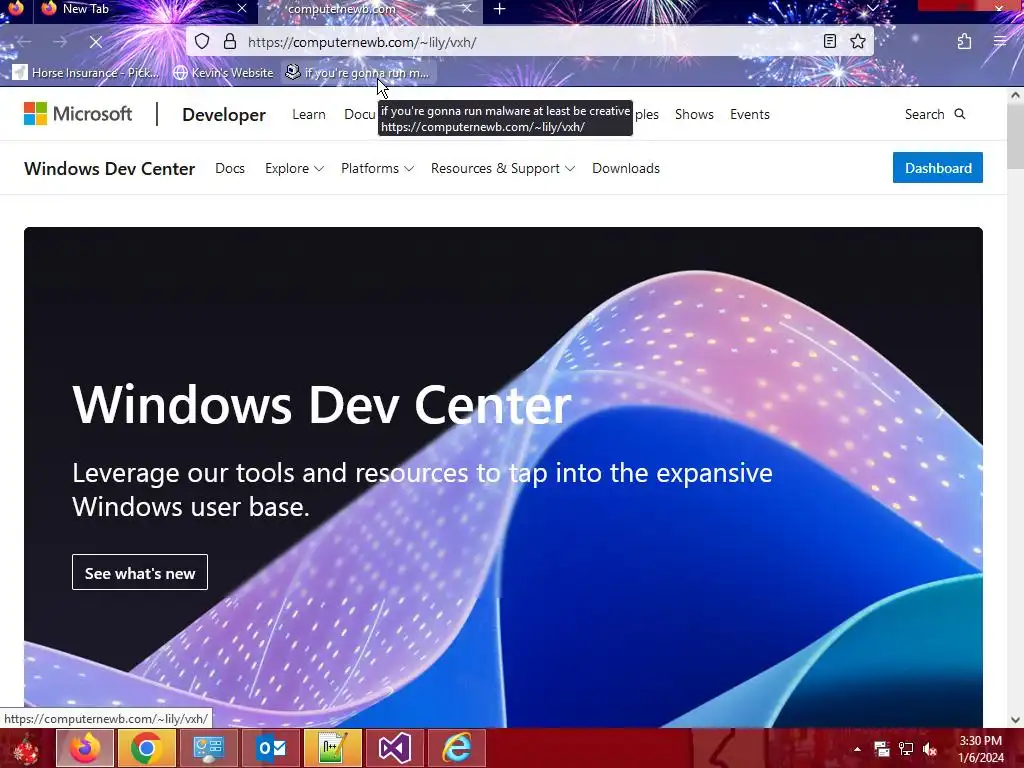Image resolution: width=1024 pixels, height=768 pixels.
Task: Open the Events menu item
Action: [750, 114]
